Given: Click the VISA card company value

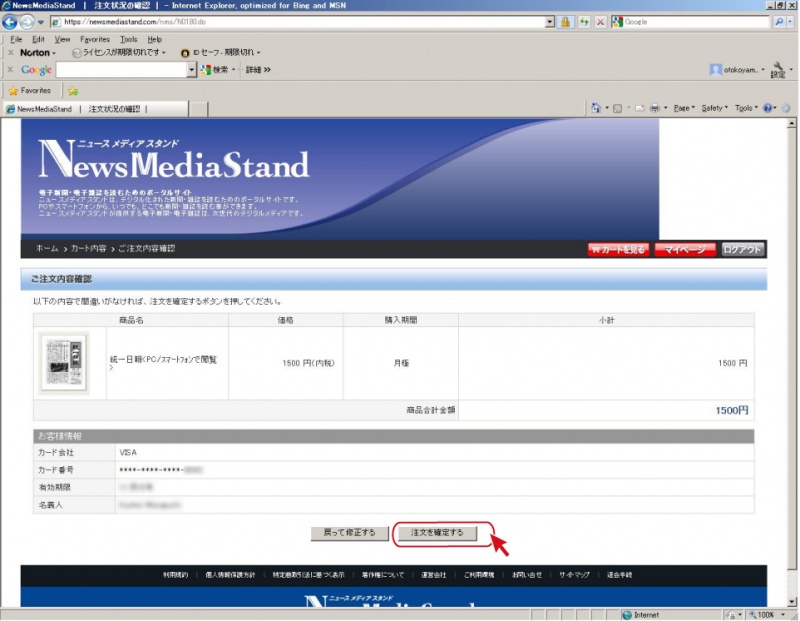Looking at the screenshot, I should (128, 453).
